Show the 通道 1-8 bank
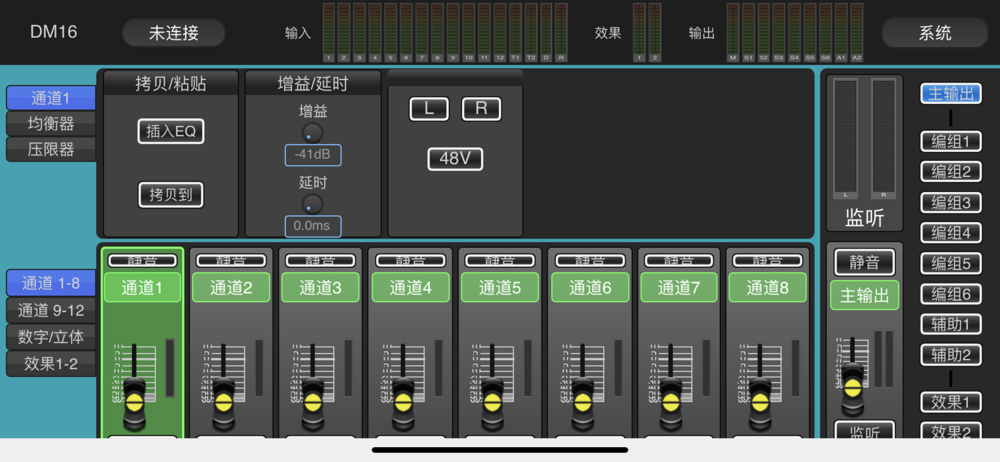This screenshot has width=1000, height=462. pos(50,283)
